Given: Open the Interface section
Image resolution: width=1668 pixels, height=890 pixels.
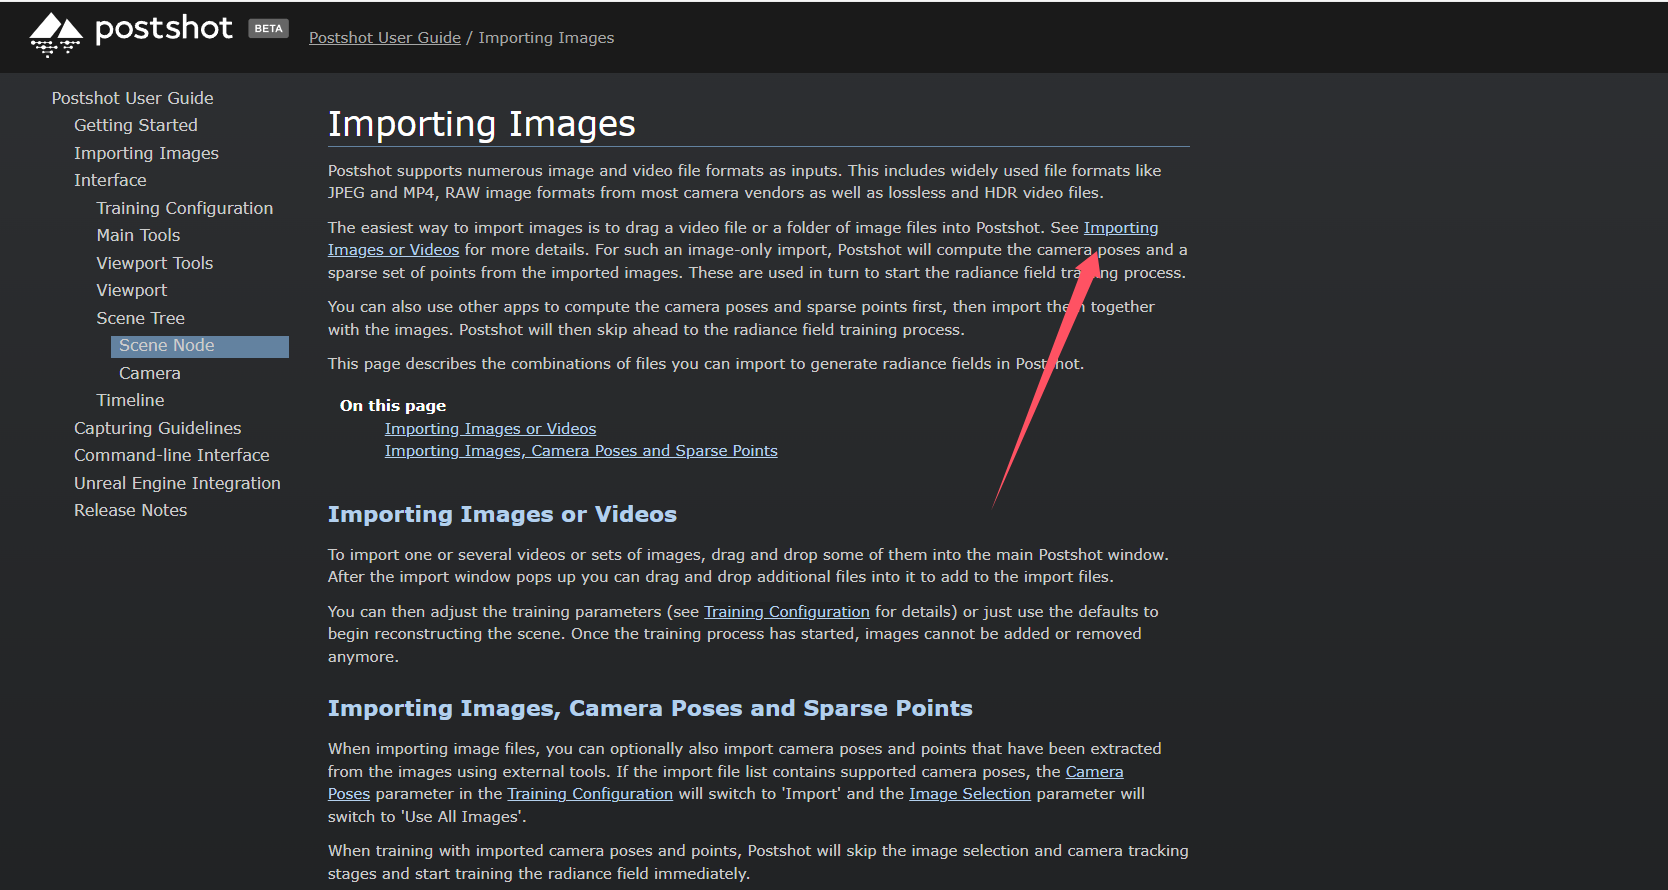Looking at the screenshot, I should [x=110, y=180].
